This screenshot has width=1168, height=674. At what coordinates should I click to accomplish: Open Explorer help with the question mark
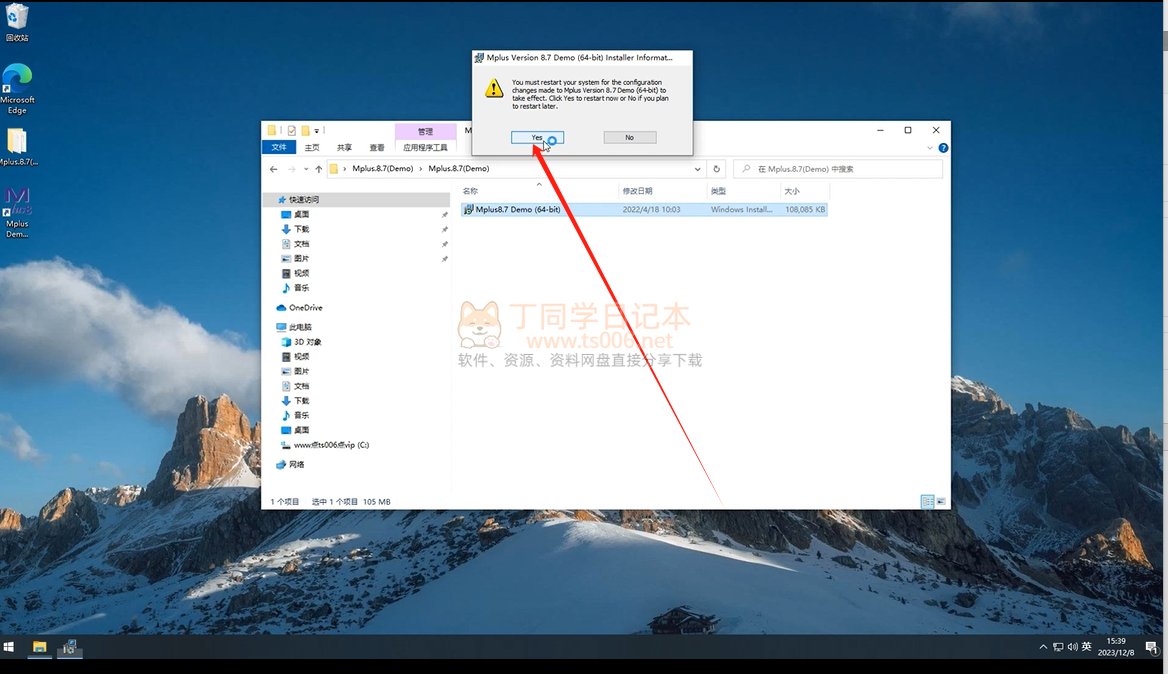pyautogui.click(x=943, y=148)
